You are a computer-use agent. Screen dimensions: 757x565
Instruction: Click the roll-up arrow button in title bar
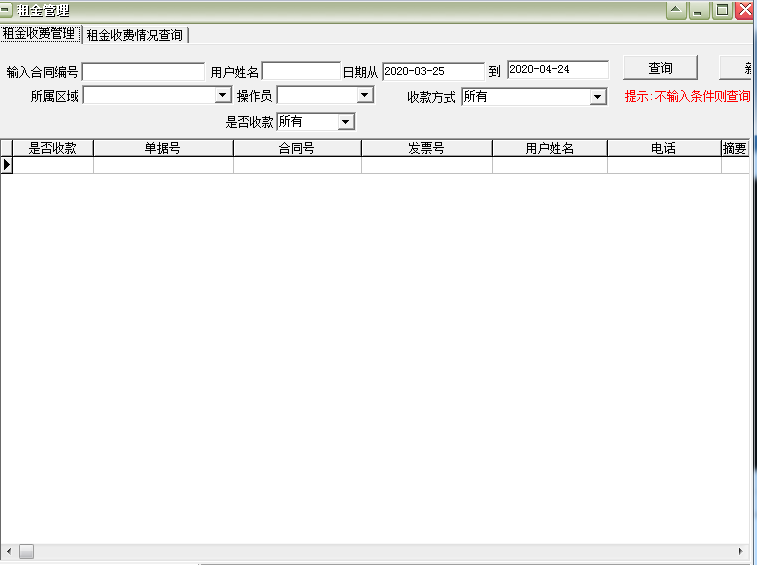tap(676, 10)
